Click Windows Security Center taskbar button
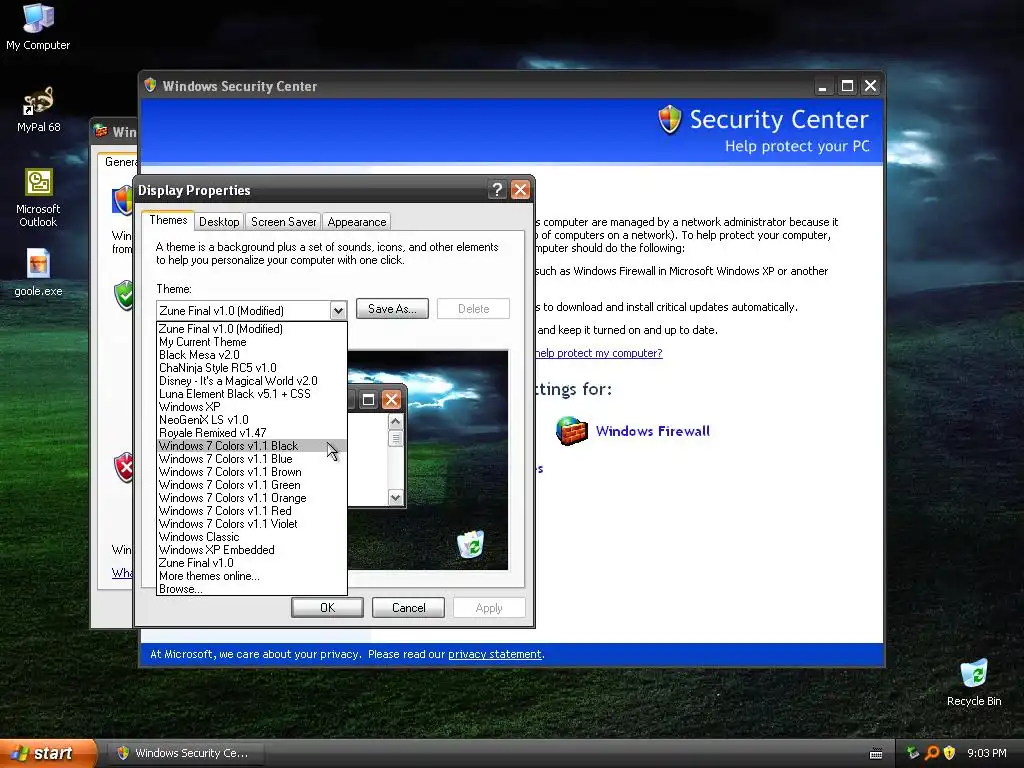This screenshot has width=1024, height=768. point(185,753)
